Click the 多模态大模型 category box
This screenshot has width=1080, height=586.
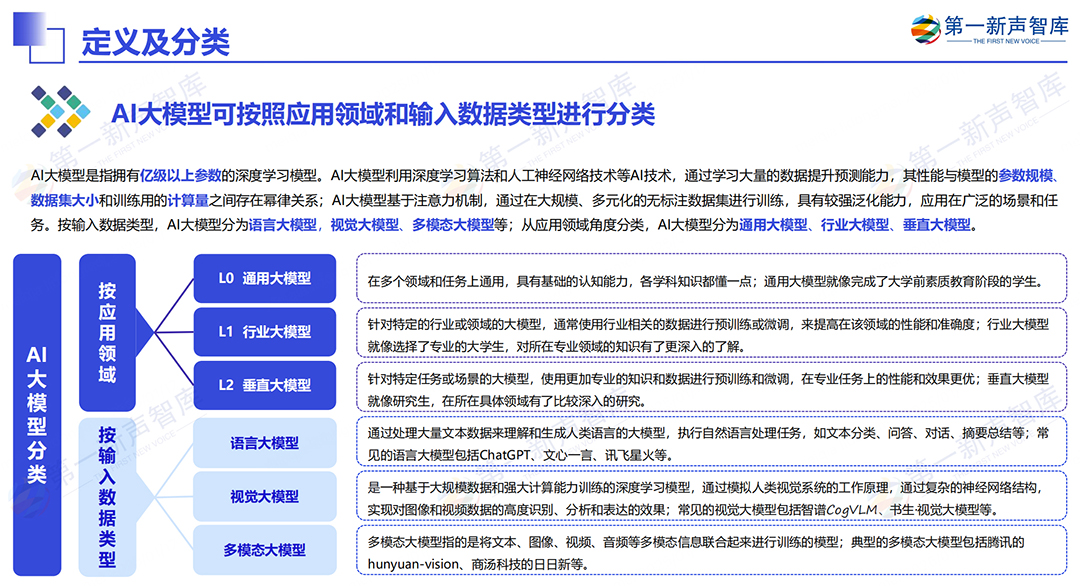pos(264,550)
